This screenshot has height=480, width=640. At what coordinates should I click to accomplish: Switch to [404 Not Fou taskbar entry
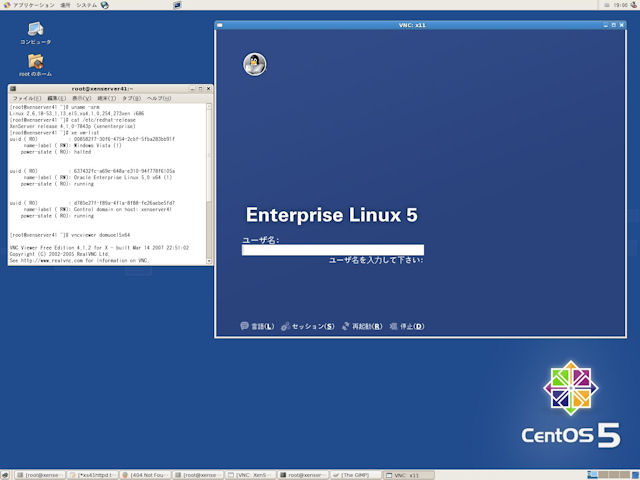click(145, 475)
